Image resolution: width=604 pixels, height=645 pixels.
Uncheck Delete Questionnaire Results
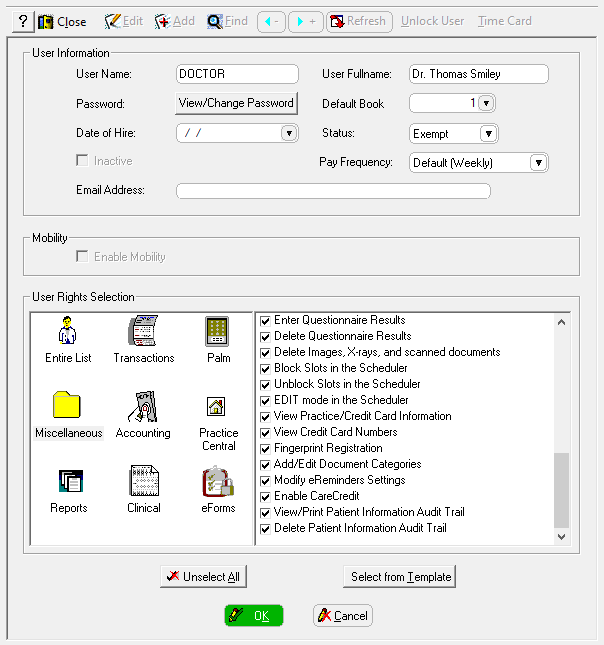click(265, 336)
